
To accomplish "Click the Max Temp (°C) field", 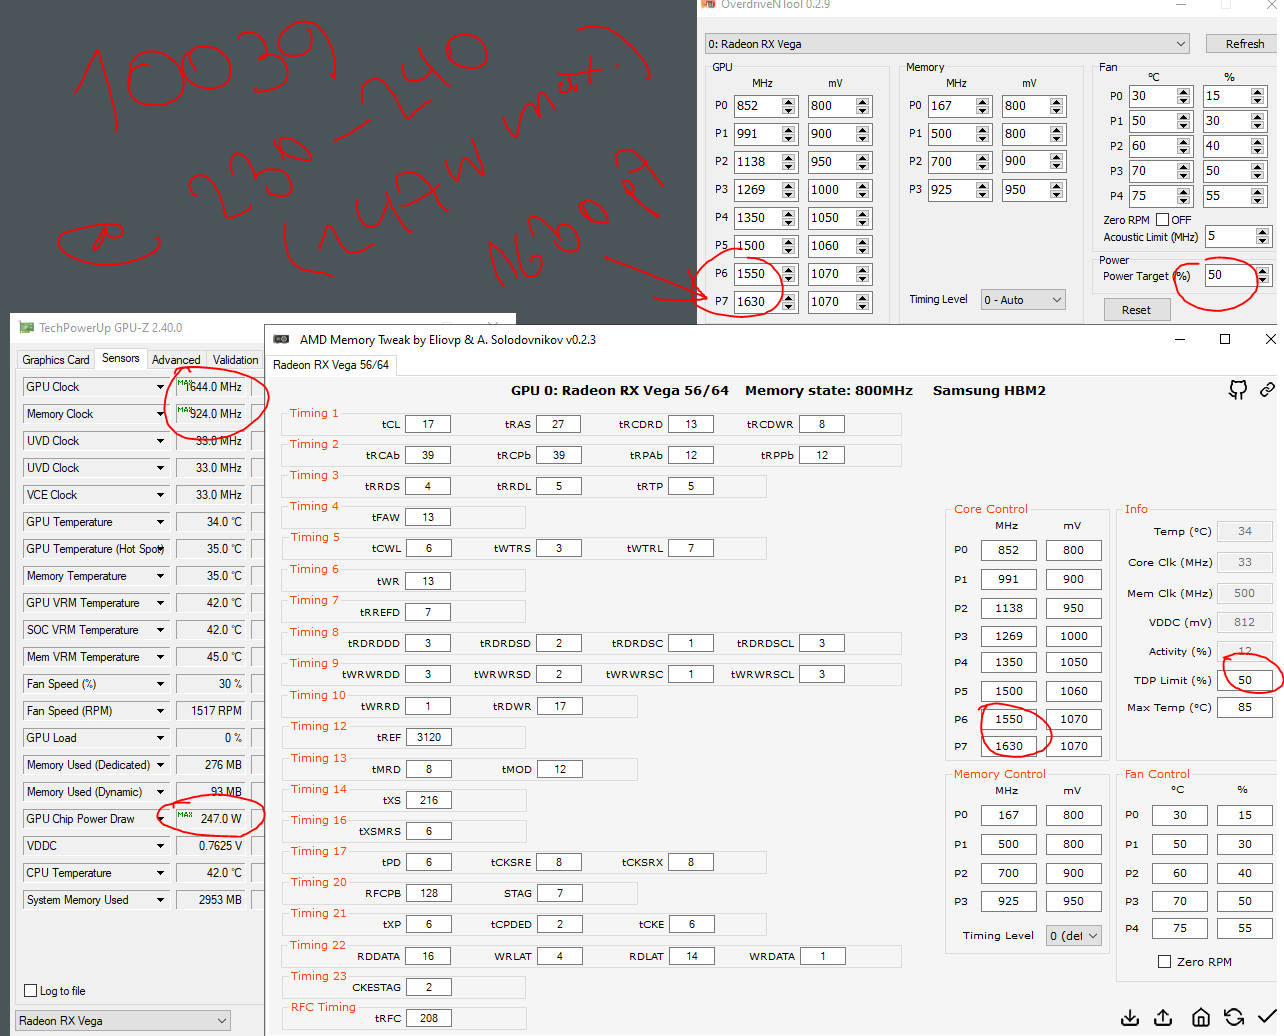I will pyautogui.click(x=1245, y=707).
